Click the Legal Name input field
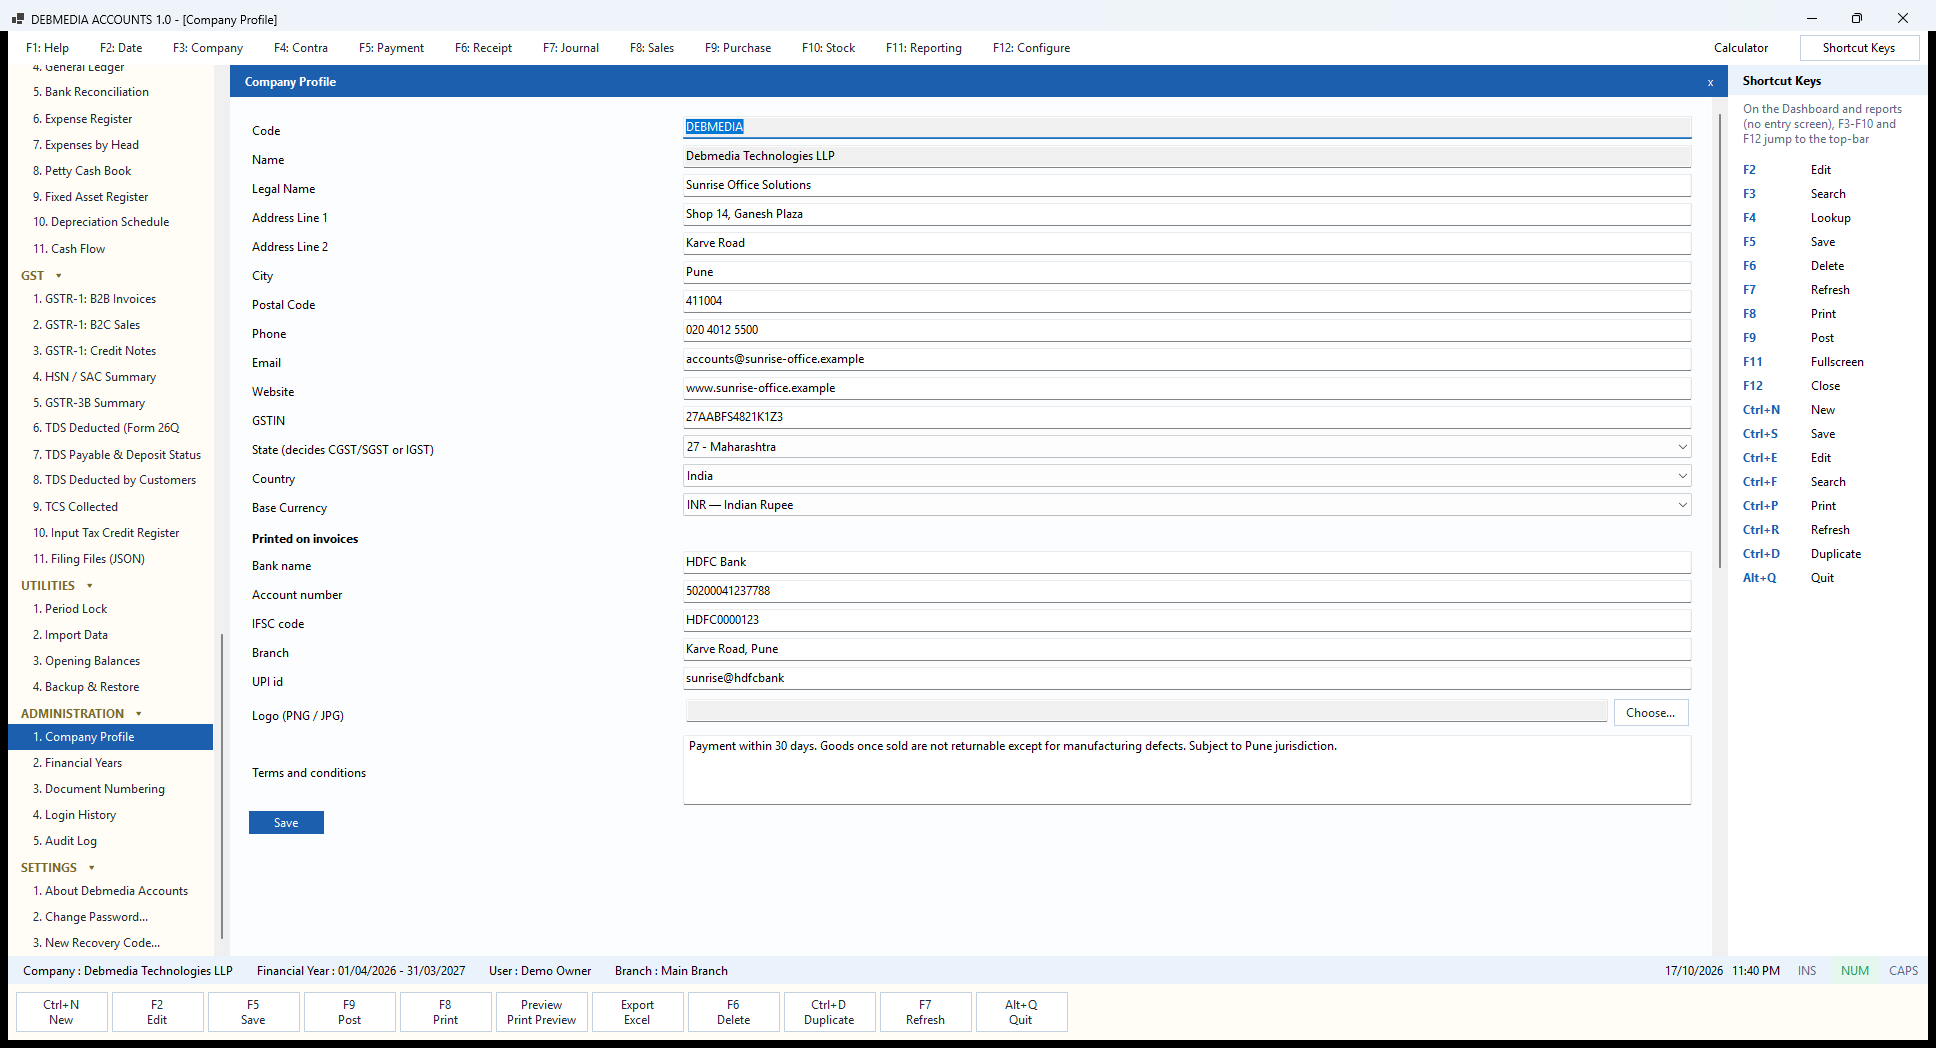Screen dimensions: 1936x1048 coord(1187,185)
